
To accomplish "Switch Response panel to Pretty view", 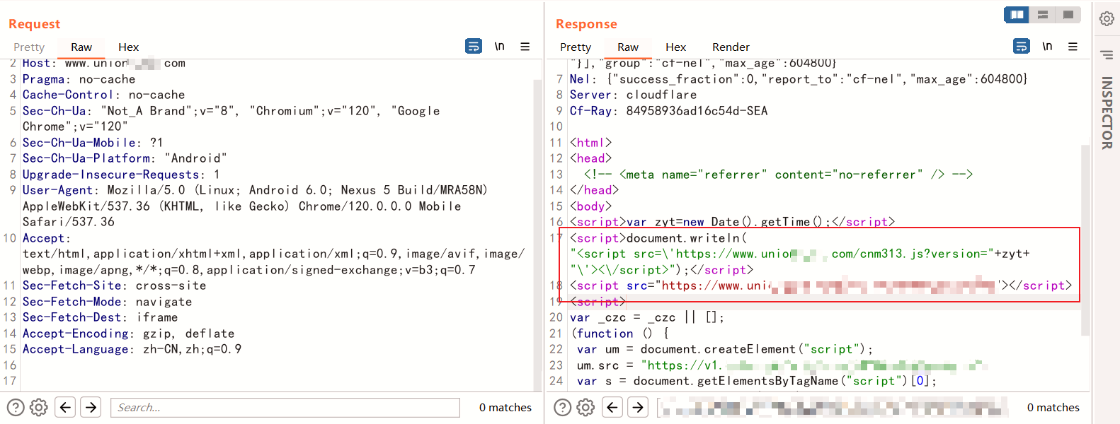I will pos(575,47).
